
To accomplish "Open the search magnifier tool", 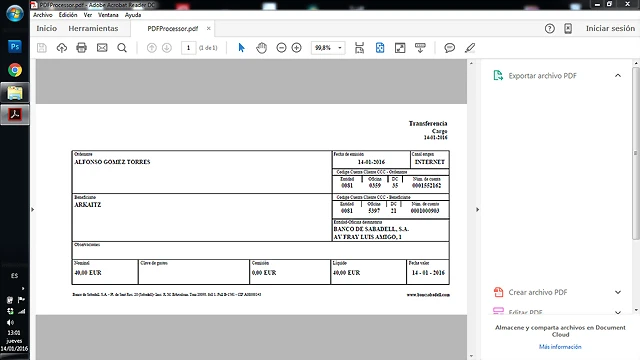I will click(x=122, y=48).
